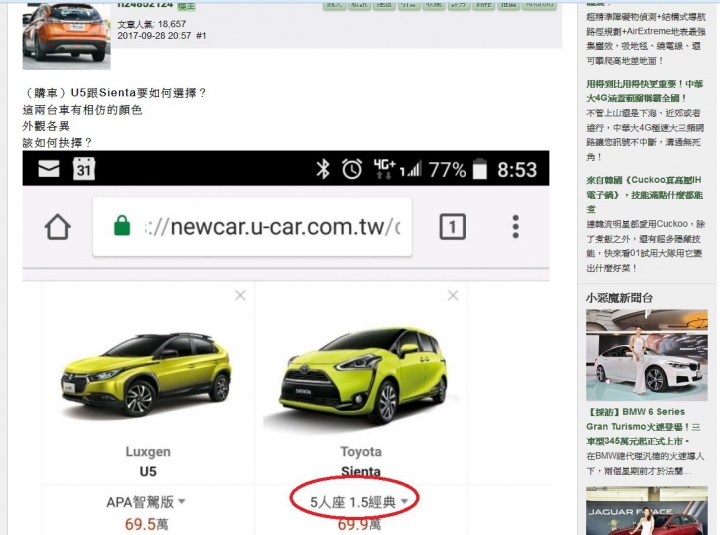Click the 小惡魔新聞台 section heading
720x535 pixels.
pyautogui.click(x=619, y=298)
